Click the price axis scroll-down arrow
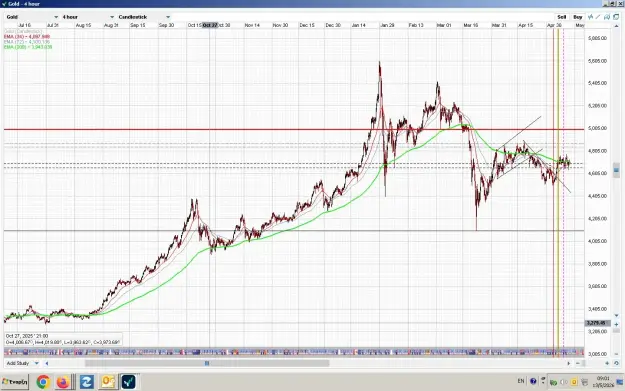 [x=616, y=315]
